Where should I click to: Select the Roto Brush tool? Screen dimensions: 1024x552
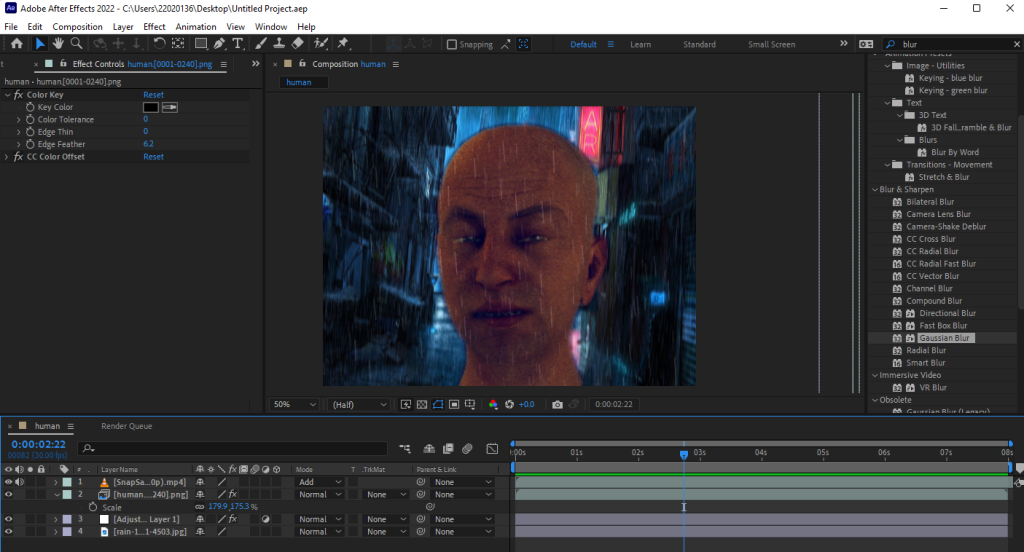(x=321, y=44)
